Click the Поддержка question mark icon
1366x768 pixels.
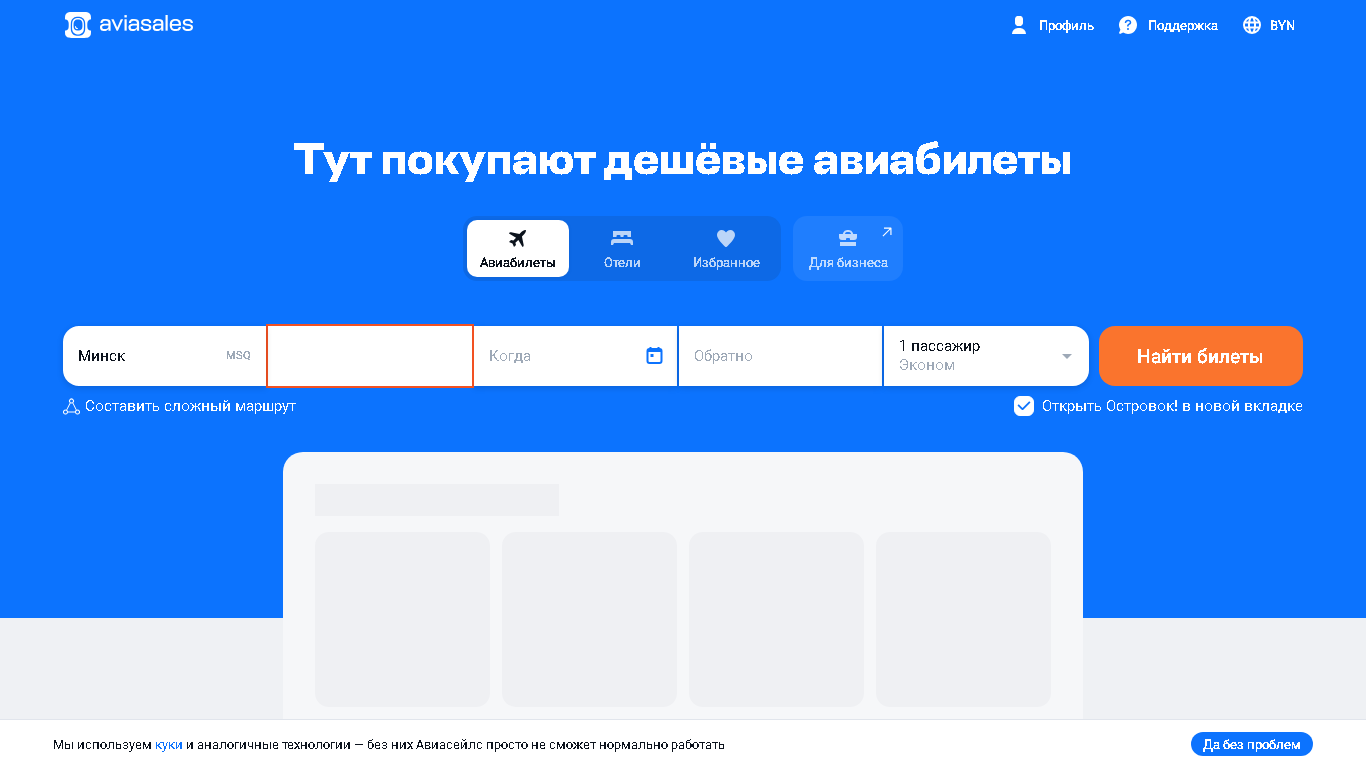[x=1128, y=25]
